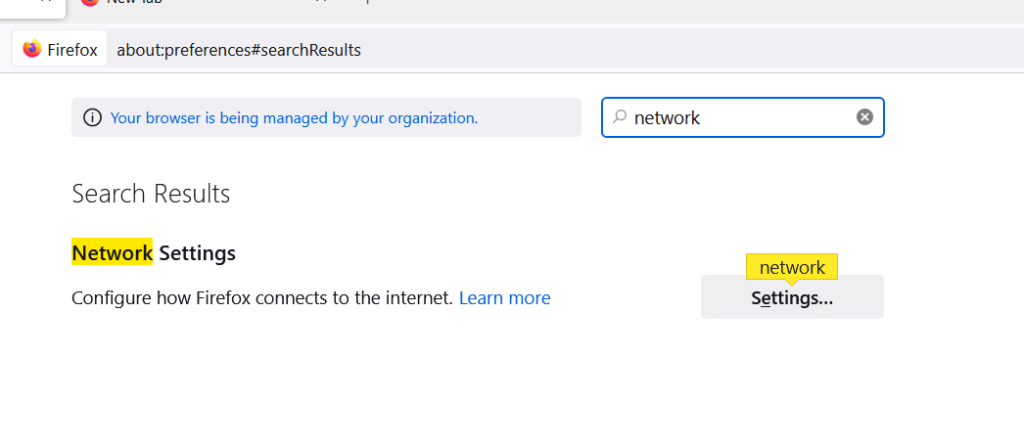Viewport: 1024px width, 447px height.
Task: Click the "Configure how Firefox connects" description text
Action: [262, 298]
